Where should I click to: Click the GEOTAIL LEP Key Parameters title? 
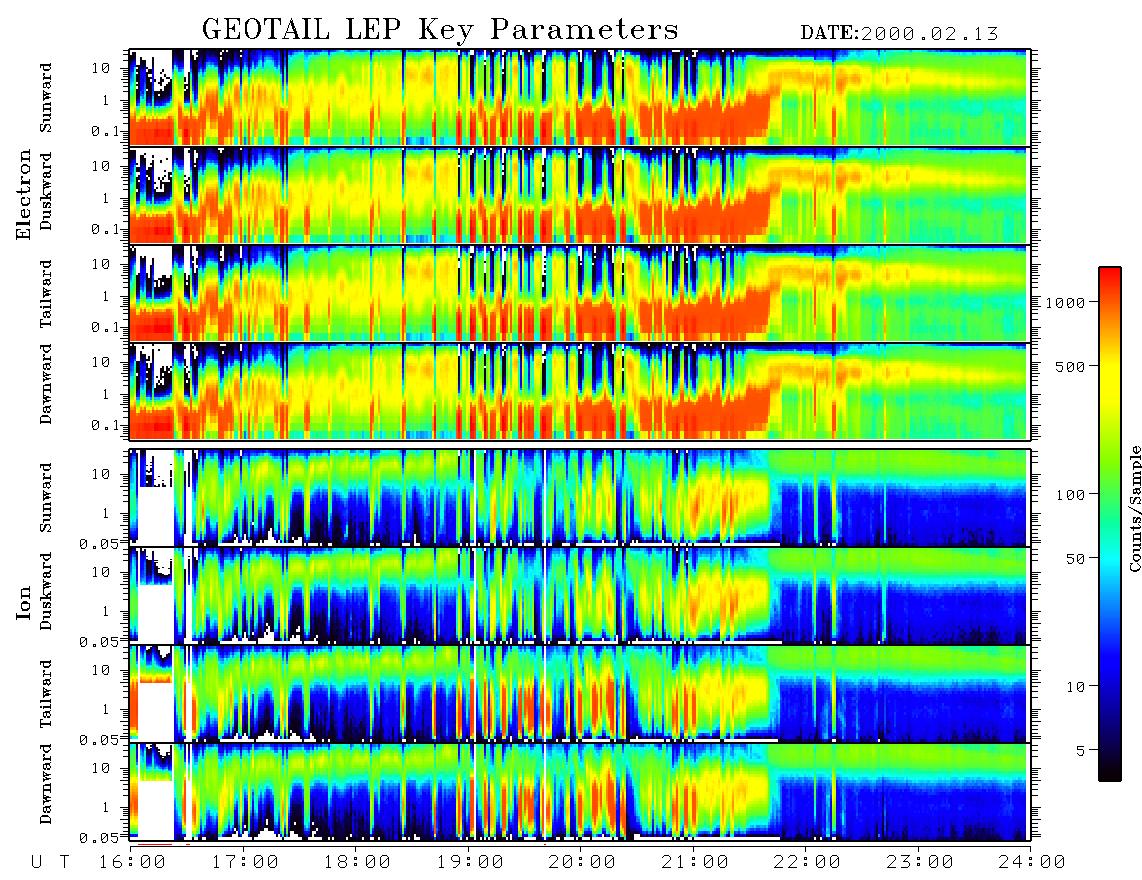click(440, 30)
